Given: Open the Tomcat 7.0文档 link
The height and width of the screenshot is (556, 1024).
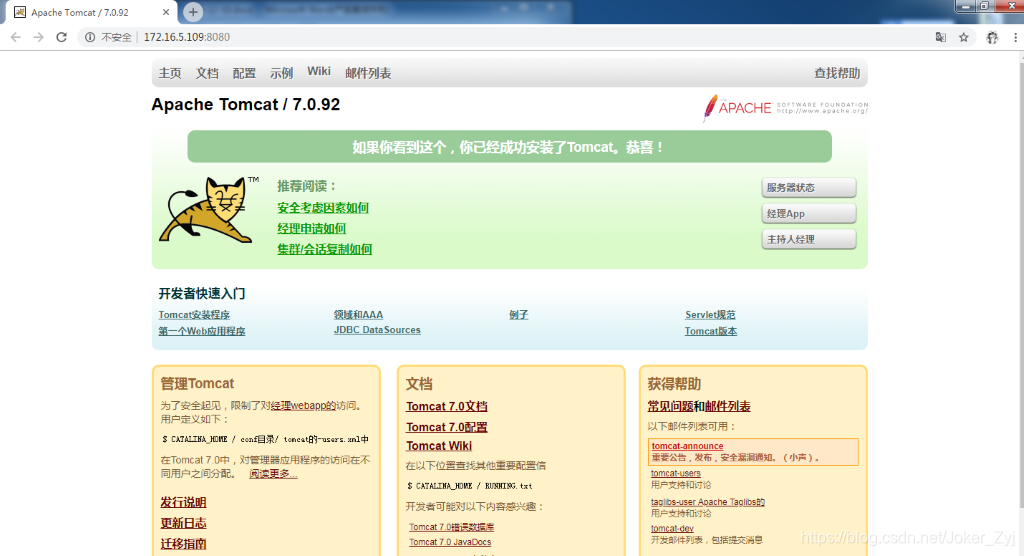Looking at the screenshot, I should [447, 406].
